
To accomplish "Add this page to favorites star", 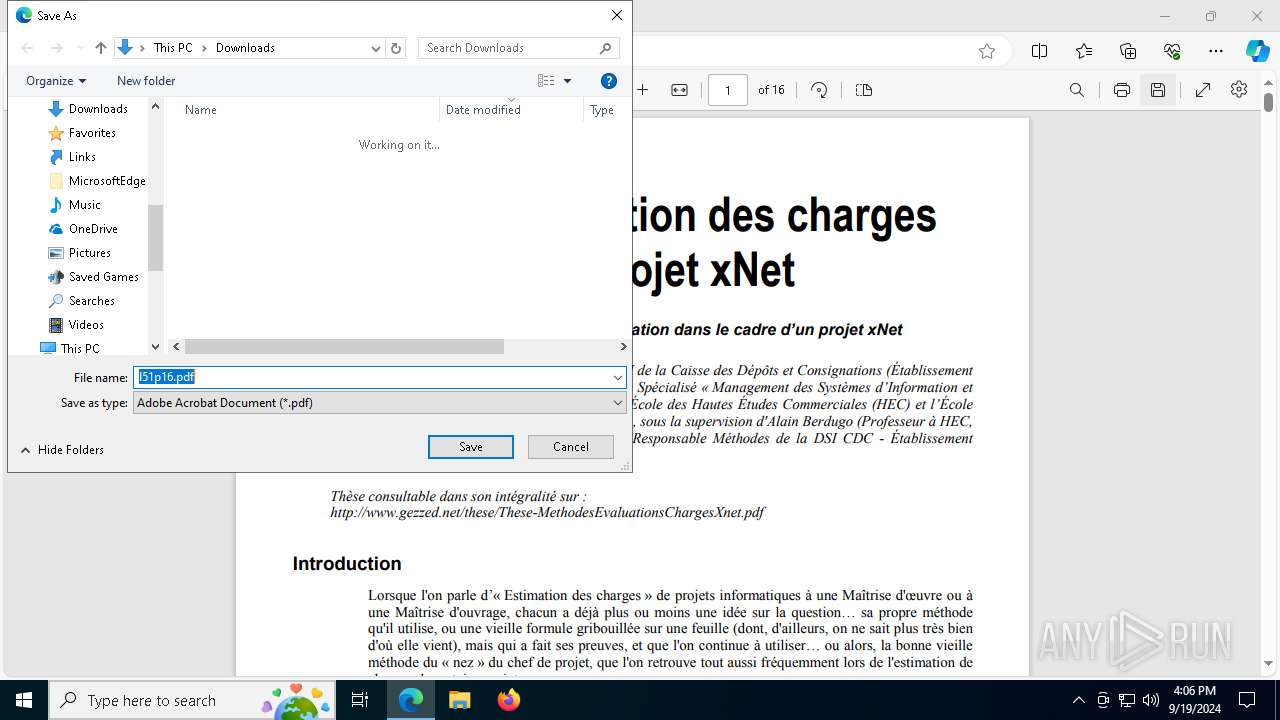I will (987, 52).
